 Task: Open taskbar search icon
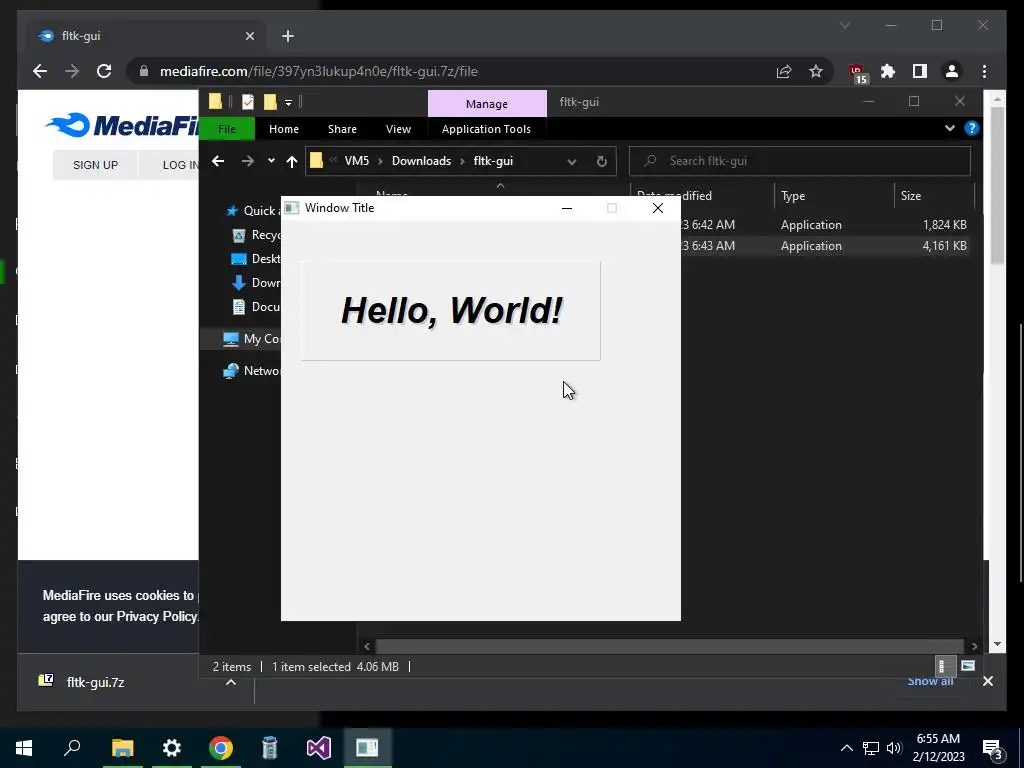72,748
